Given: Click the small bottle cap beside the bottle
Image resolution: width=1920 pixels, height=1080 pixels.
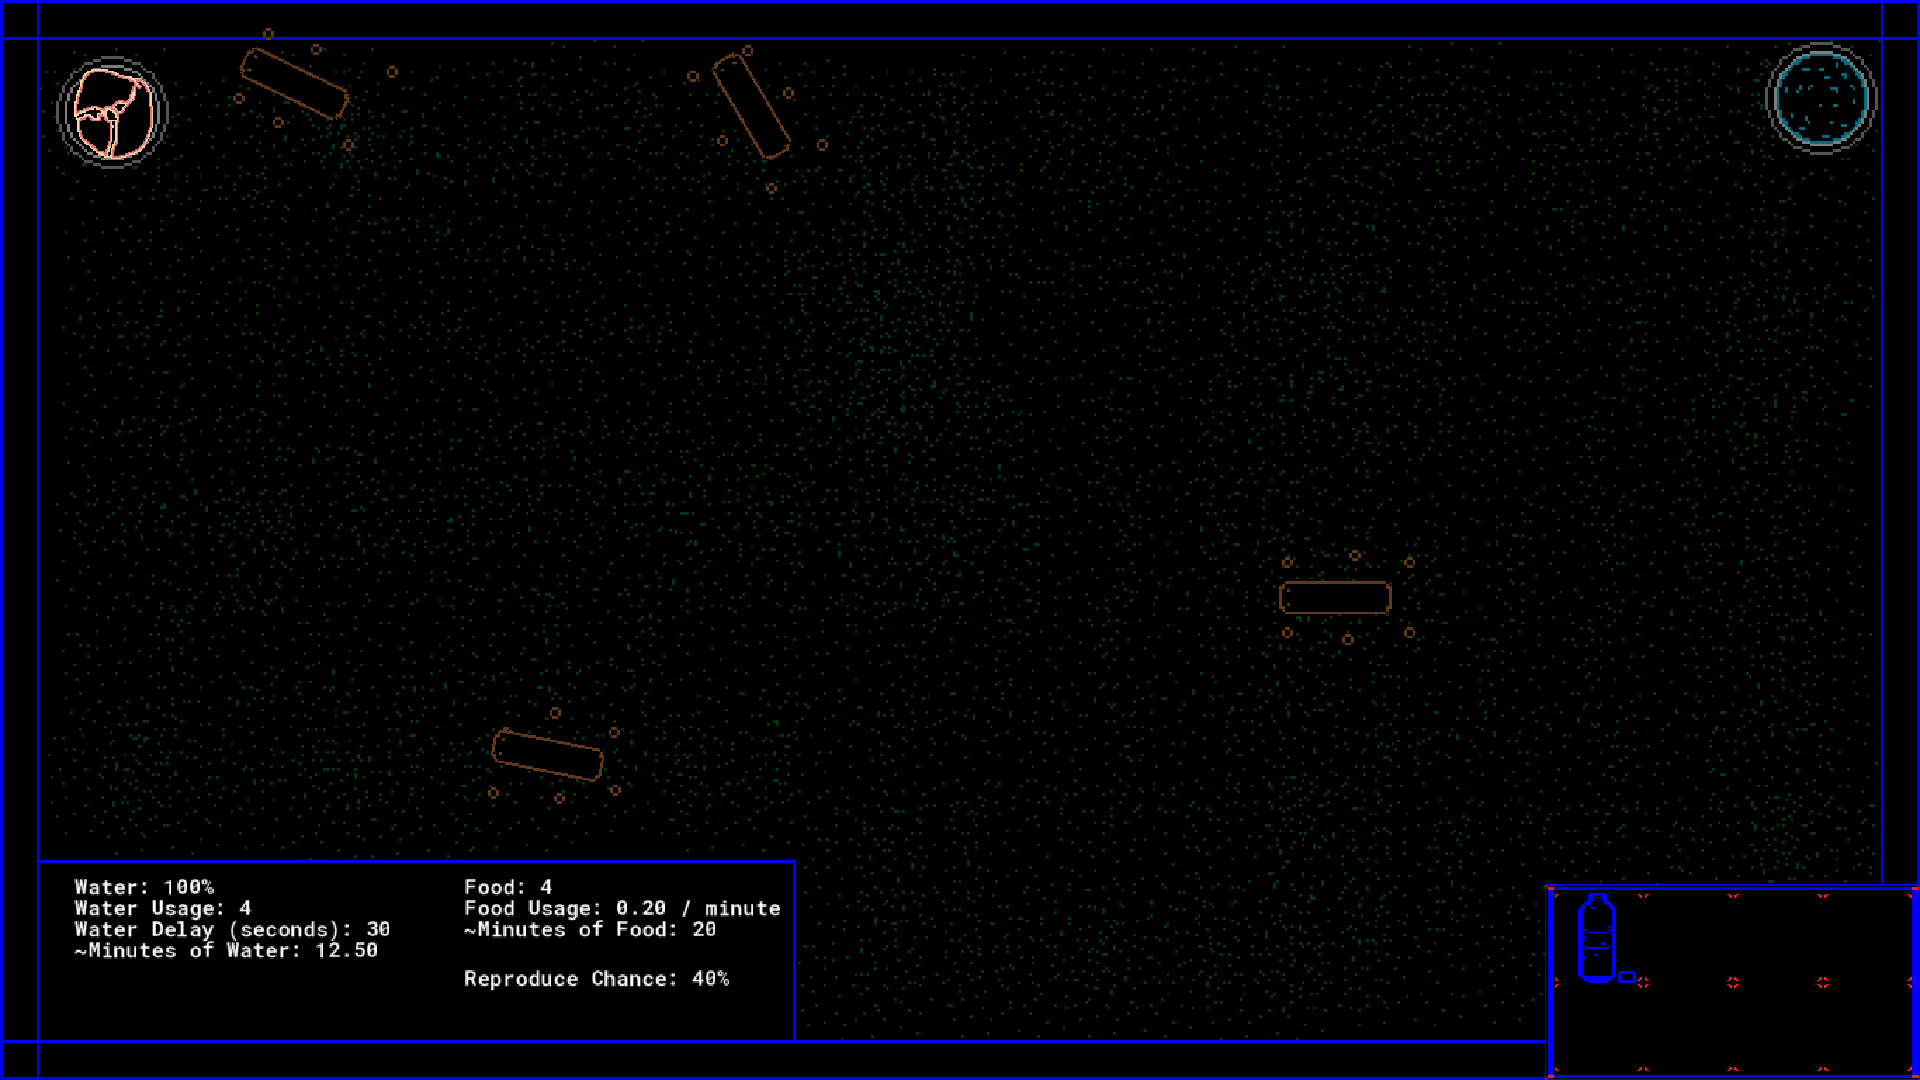Looking at the screenshot, I should coord(1627,977).
